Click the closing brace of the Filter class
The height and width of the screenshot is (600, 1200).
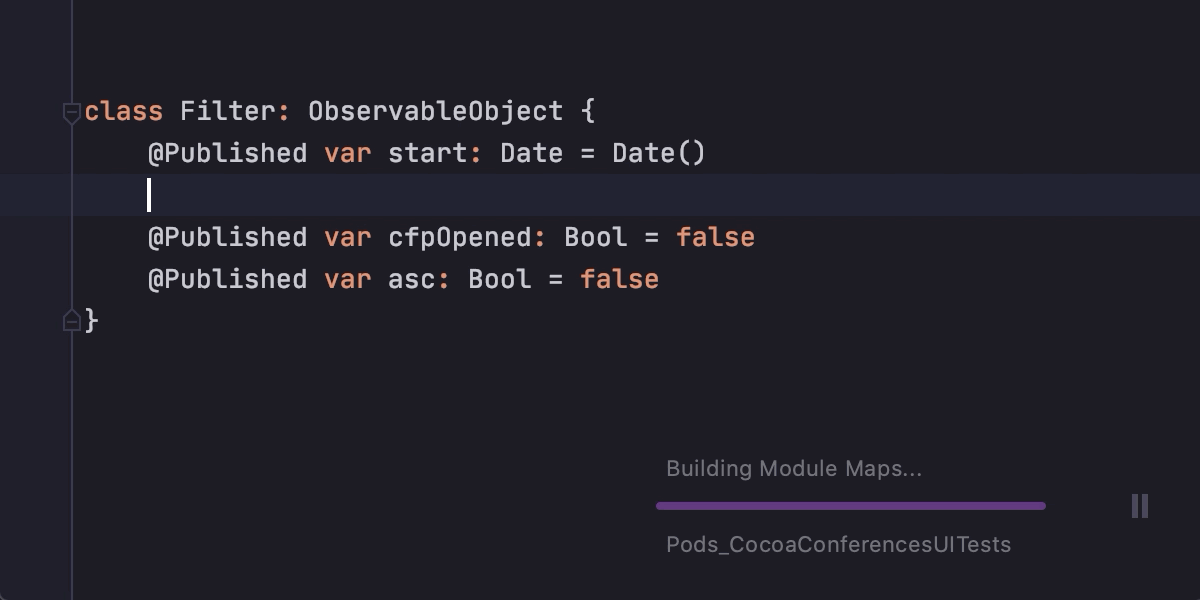coord(92,320)
